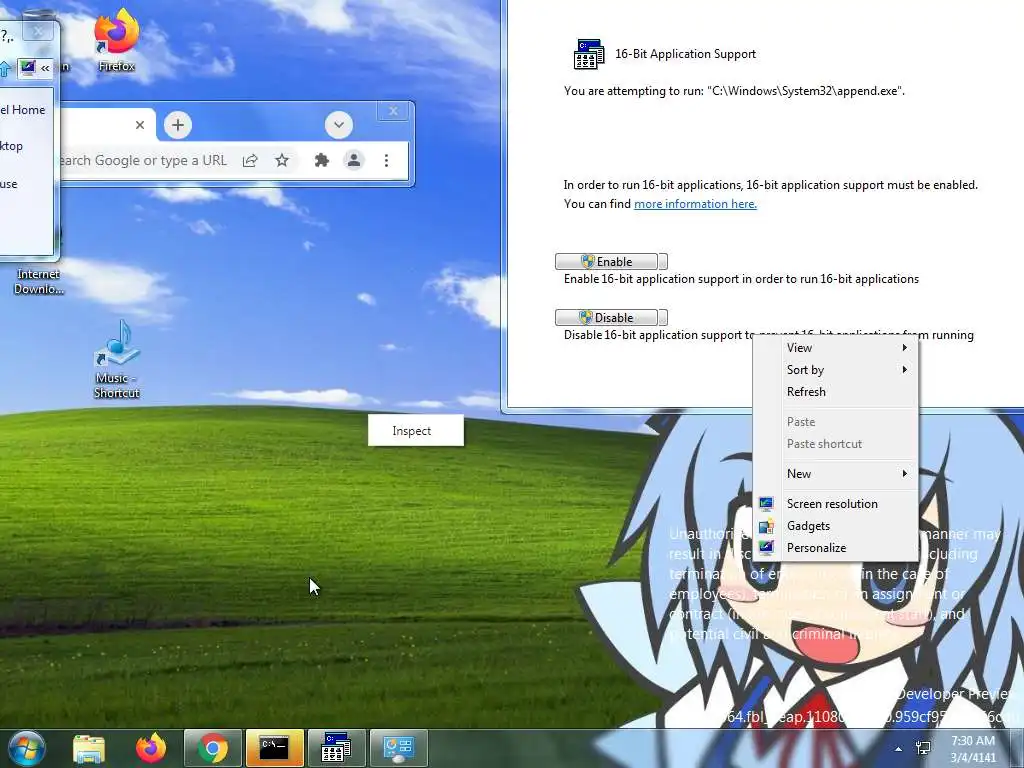
Task: Select Personalize in the context menu
Action: click(x=836, y=548)
